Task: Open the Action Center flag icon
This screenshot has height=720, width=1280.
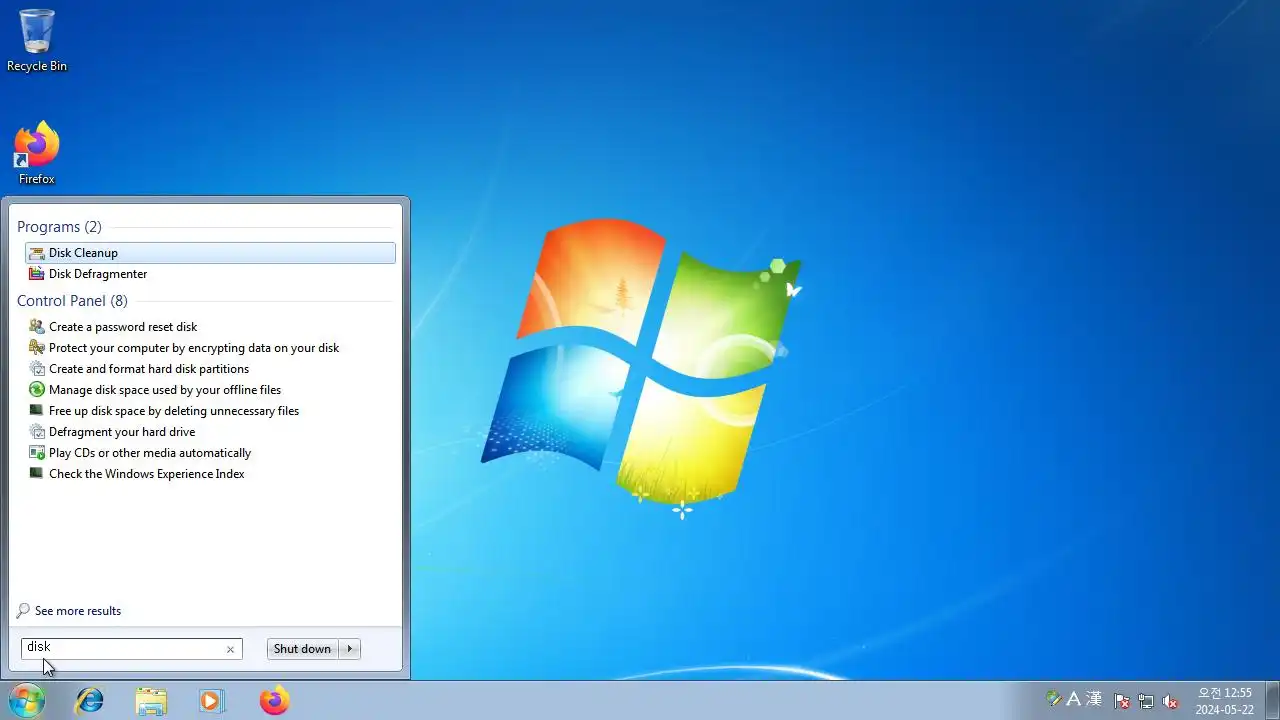Action: pos(1122,701)
